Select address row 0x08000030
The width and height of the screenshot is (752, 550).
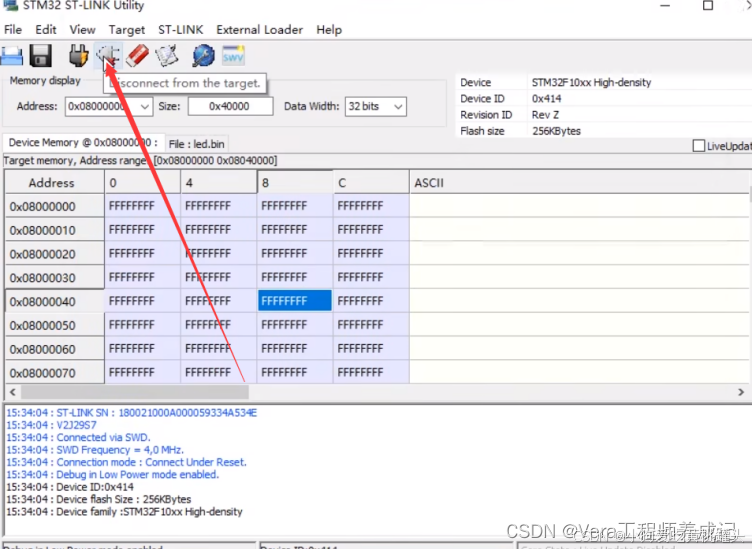point(54,278)
